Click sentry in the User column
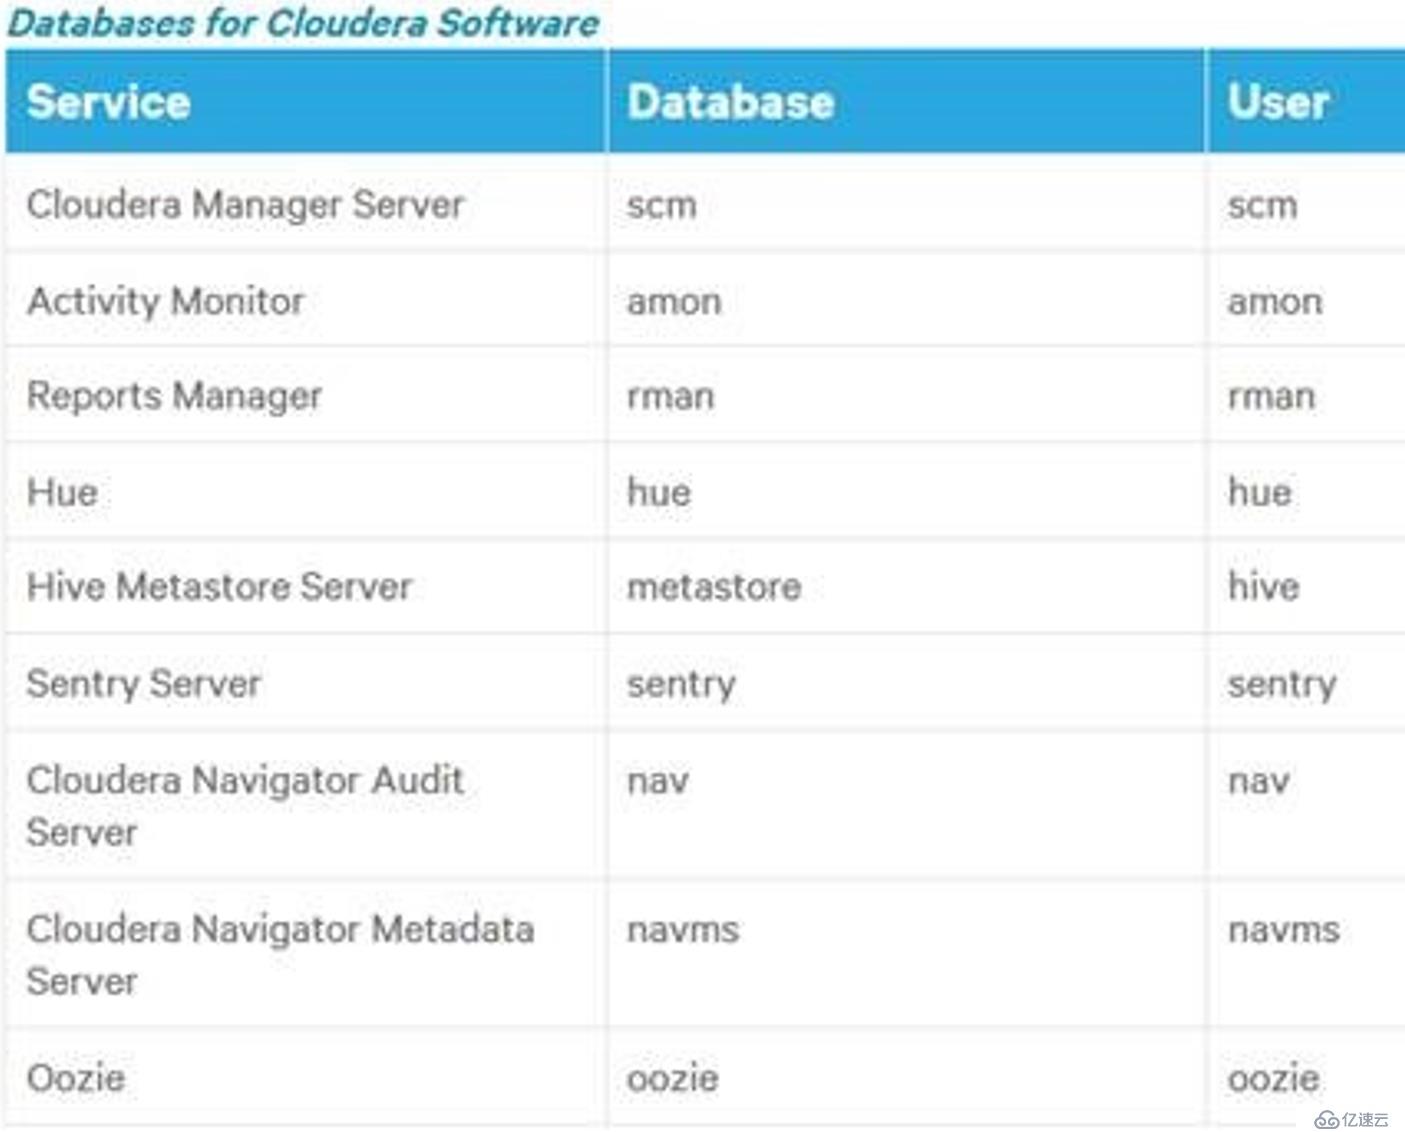 point(1282,685)
